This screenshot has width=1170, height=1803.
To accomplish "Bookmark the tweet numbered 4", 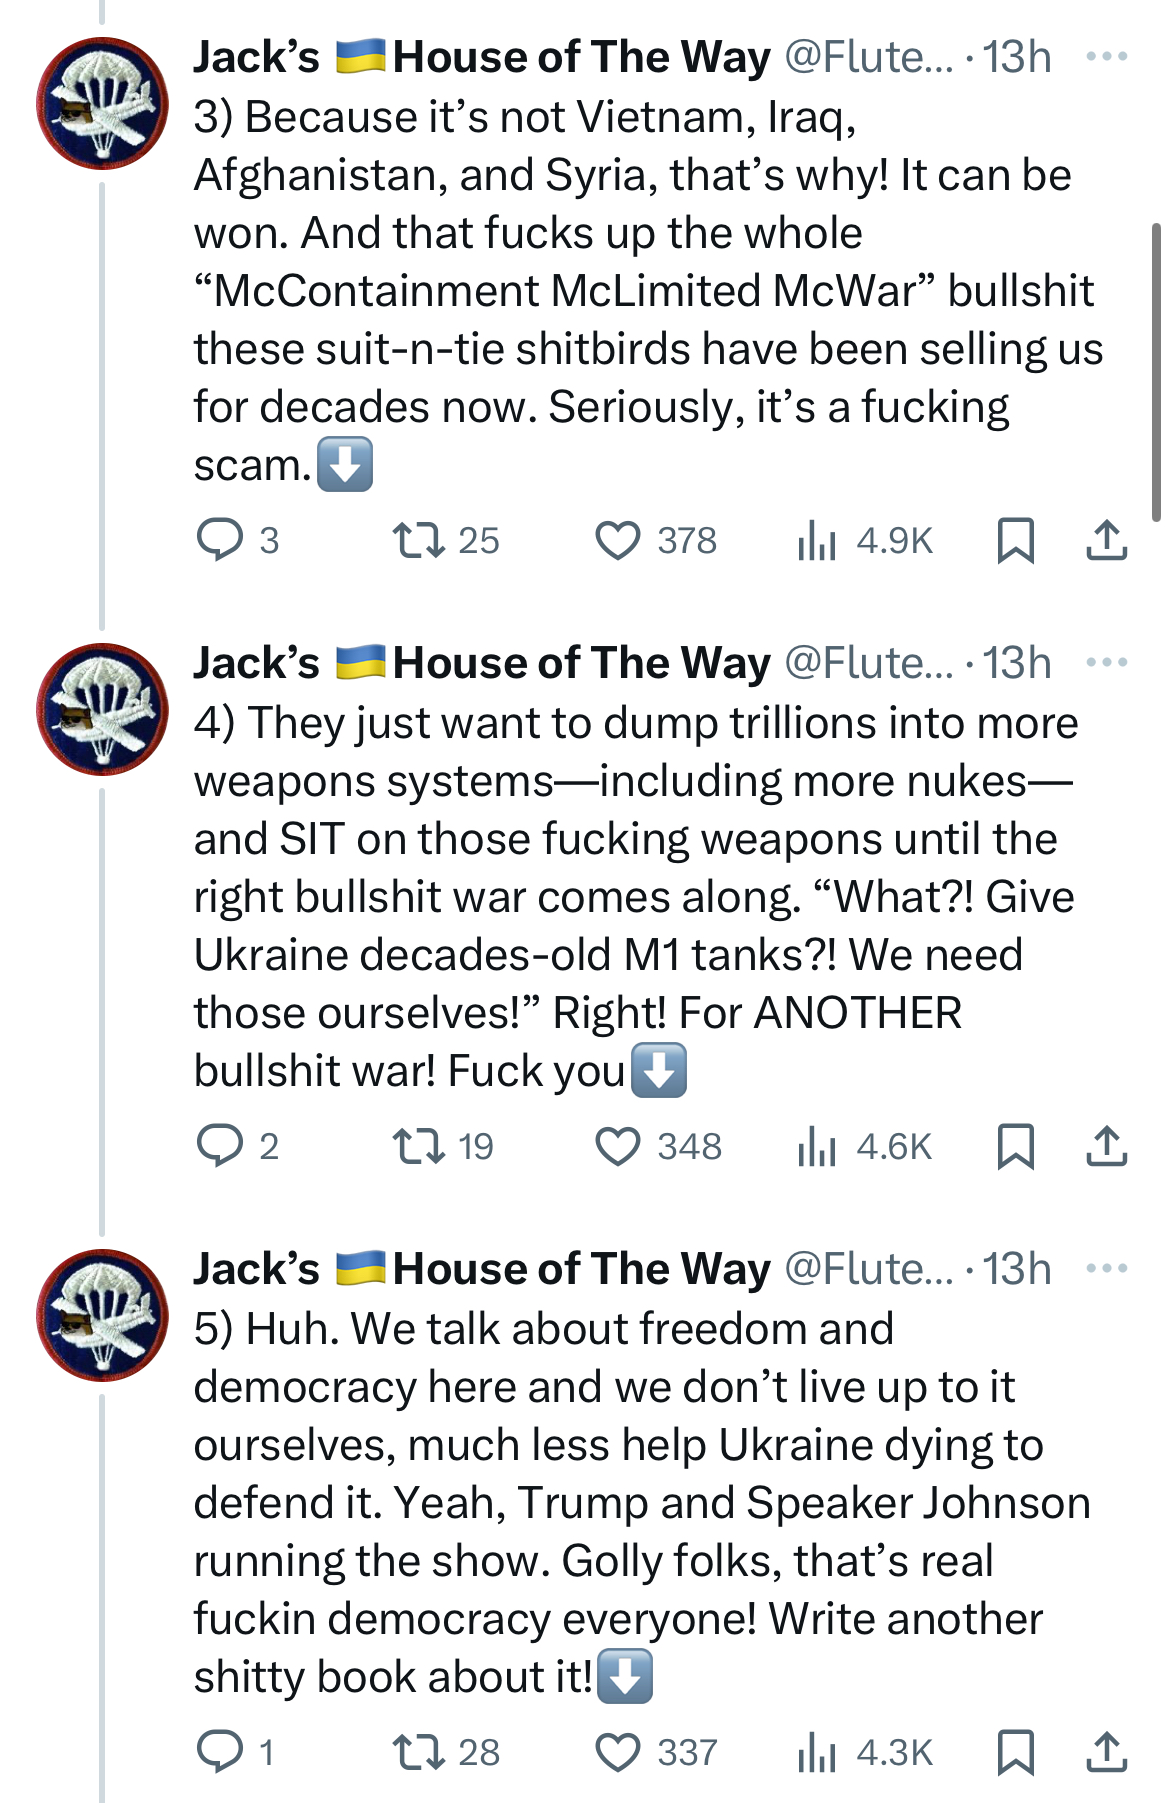I will pos(1015,1146).
